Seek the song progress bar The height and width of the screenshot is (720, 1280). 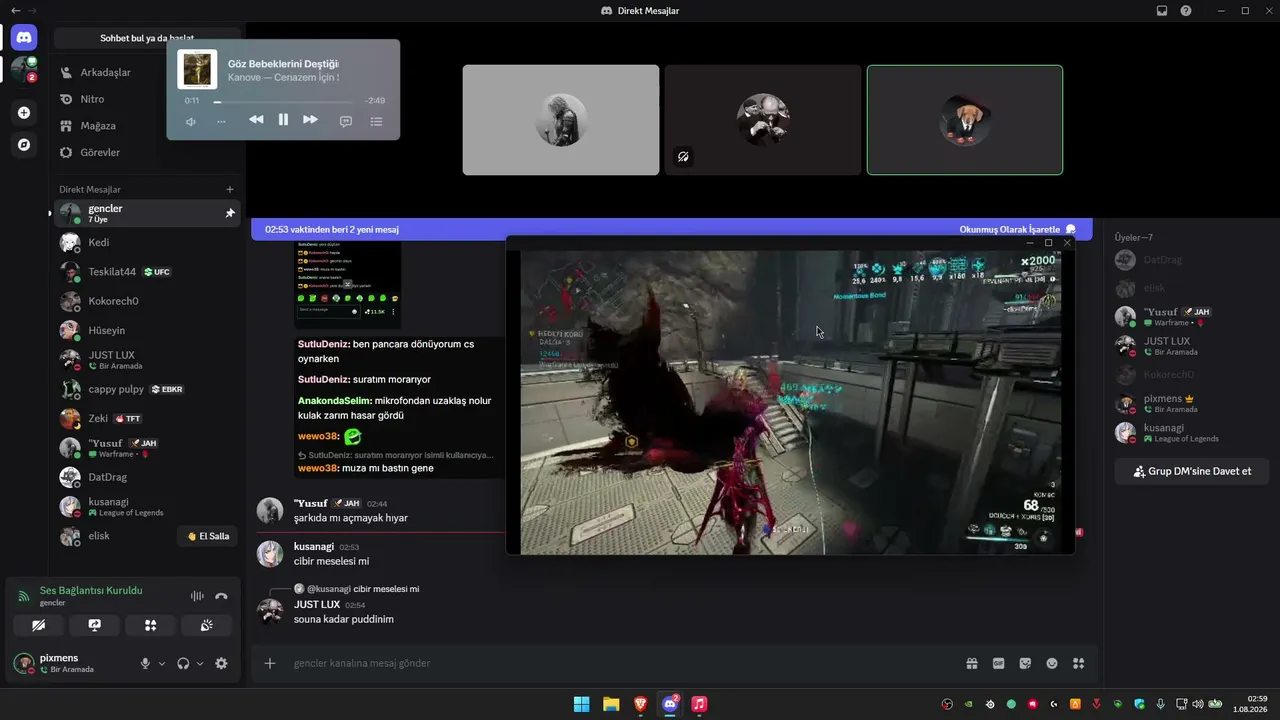[x=283, y=101]
